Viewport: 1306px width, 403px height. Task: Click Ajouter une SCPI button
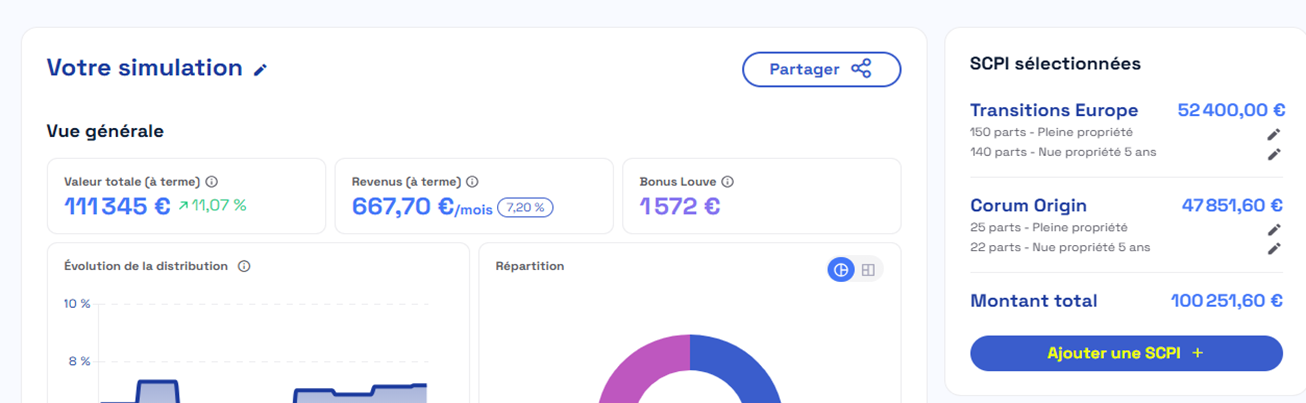(1126, 353)
